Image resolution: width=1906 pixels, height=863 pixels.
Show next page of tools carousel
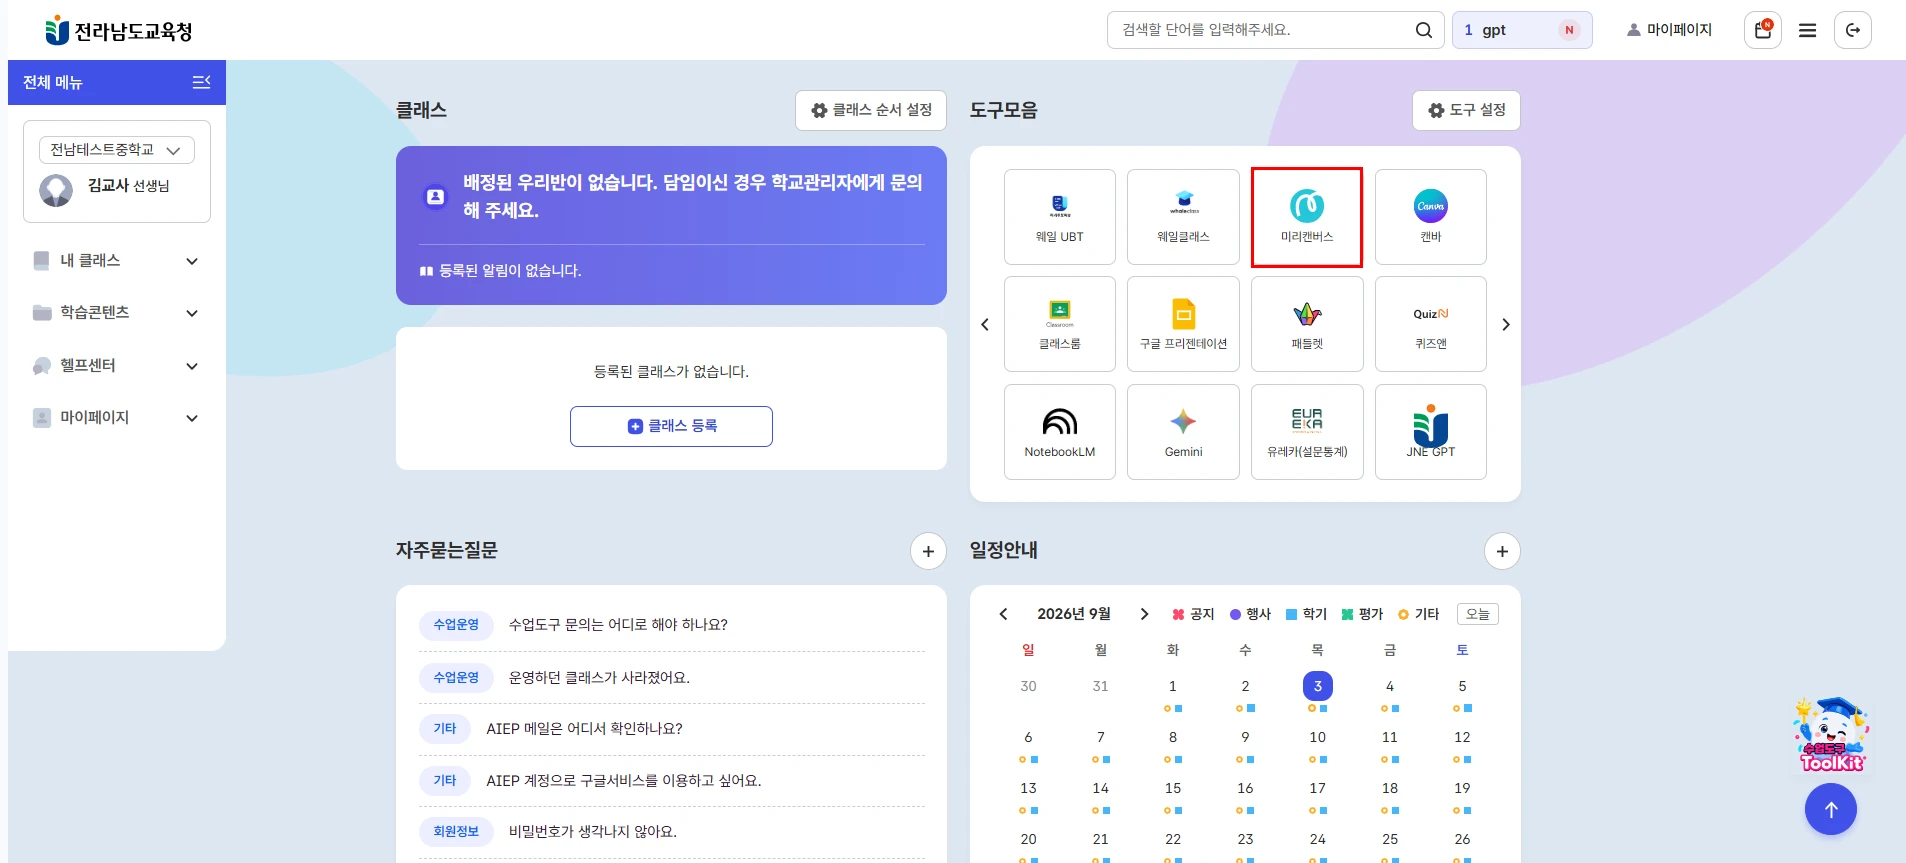[x=1506, y=324]
